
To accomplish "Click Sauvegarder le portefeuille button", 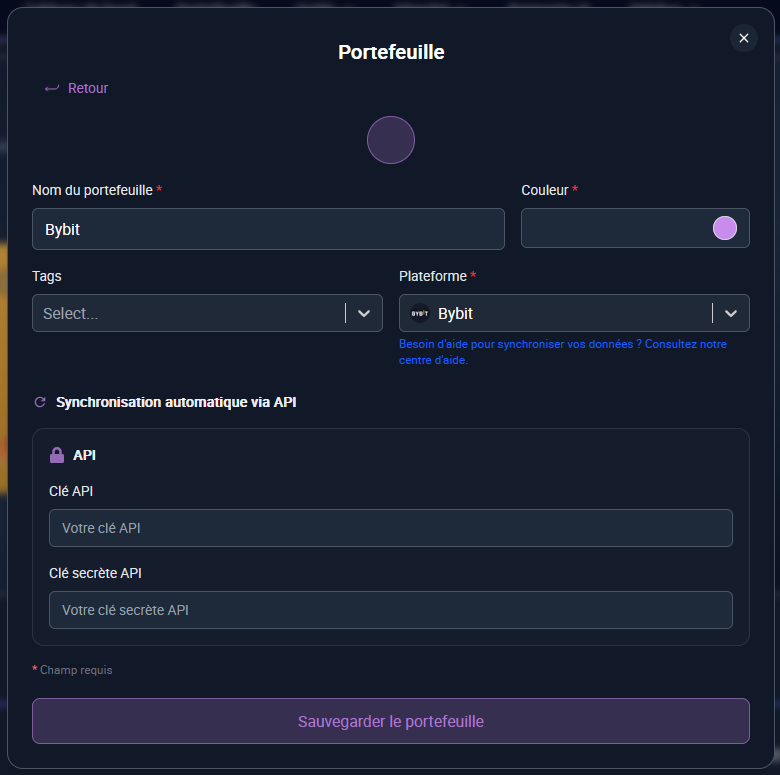I will click(x=390, y=721).
